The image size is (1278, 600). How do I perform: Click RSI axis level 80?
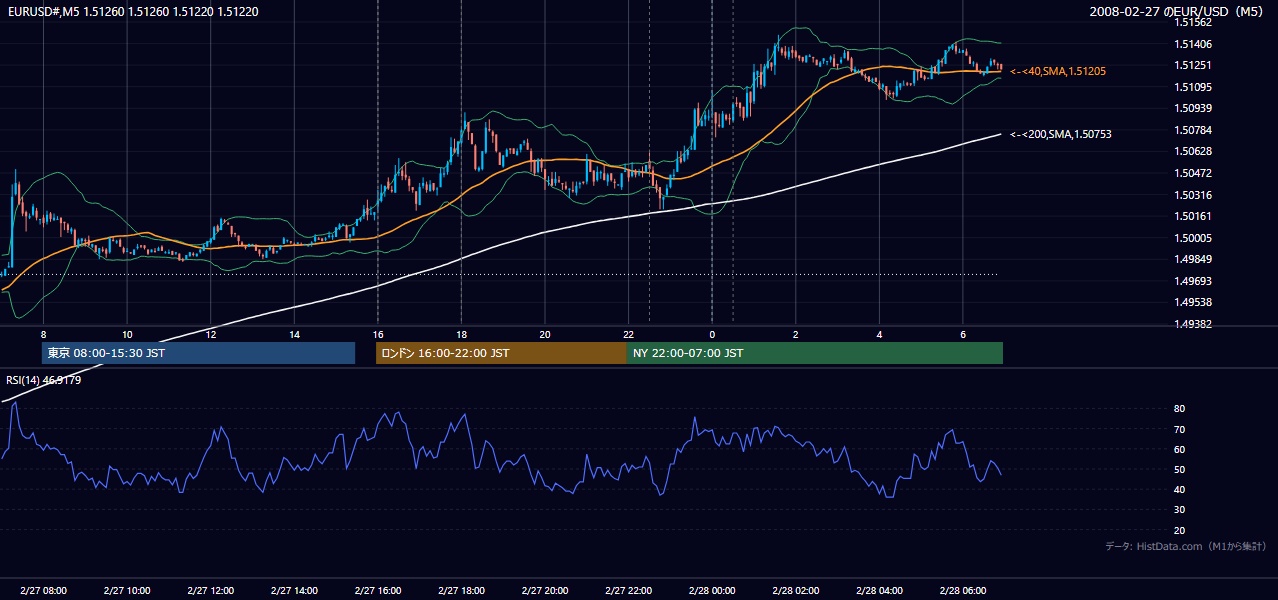tap(1179, 409)
